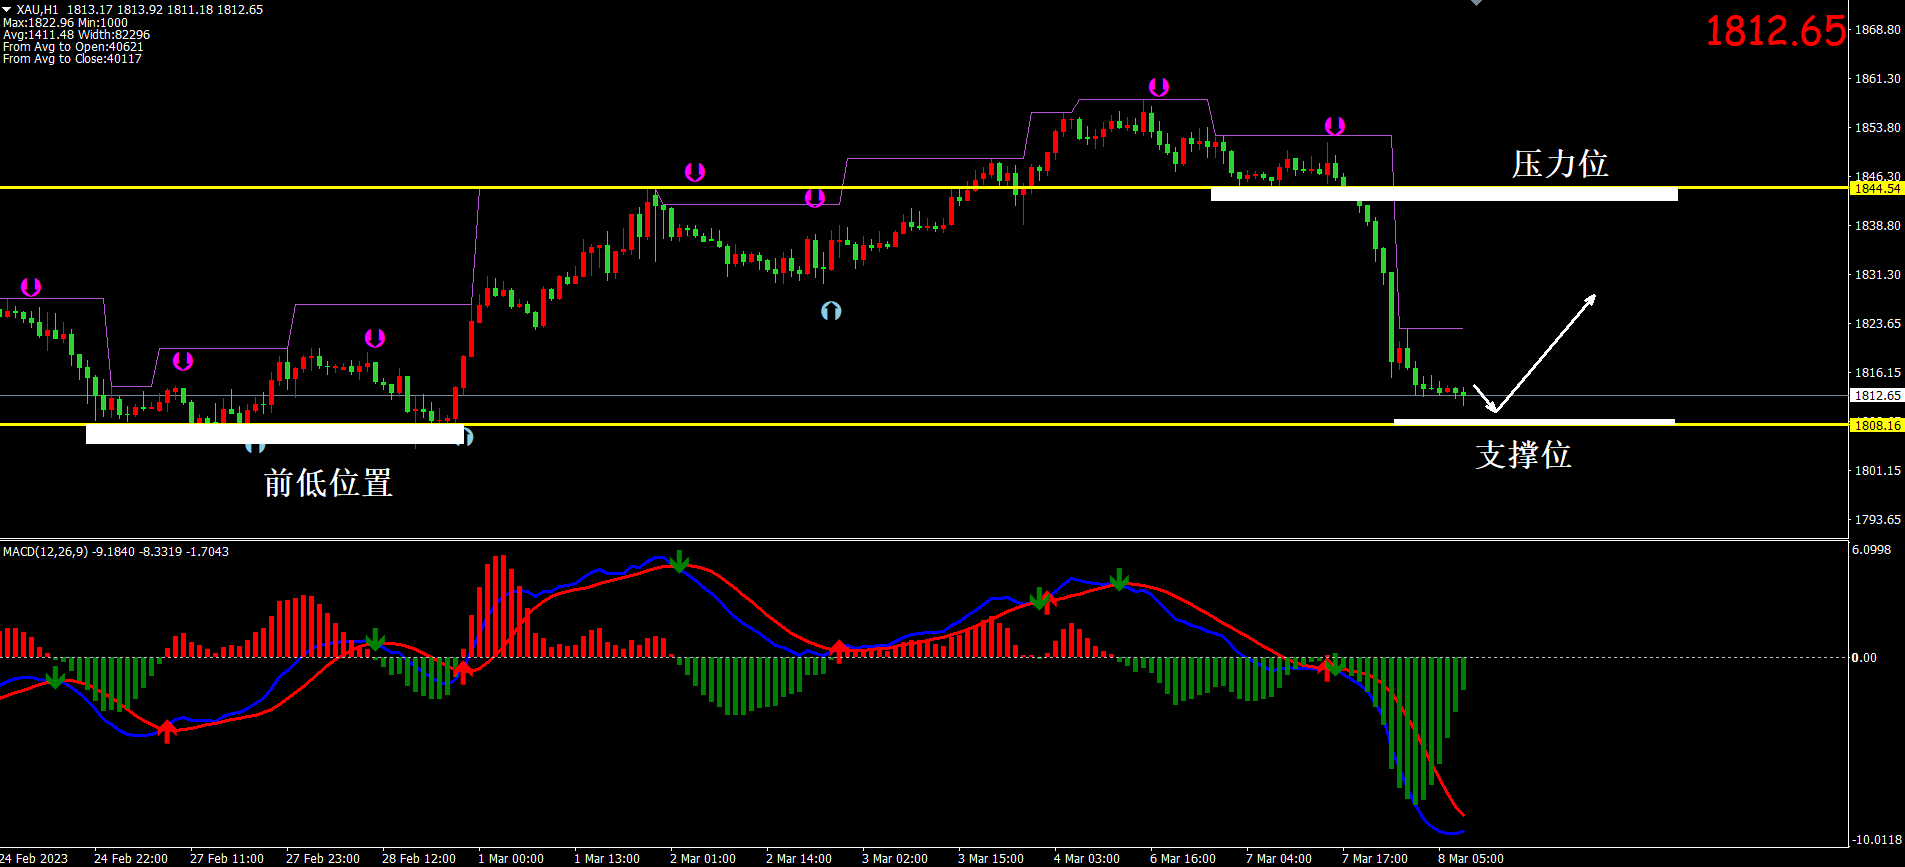This screenshot has width=1905, height=867.
Task: Select the 压力位 text label
Action: 1559,164
